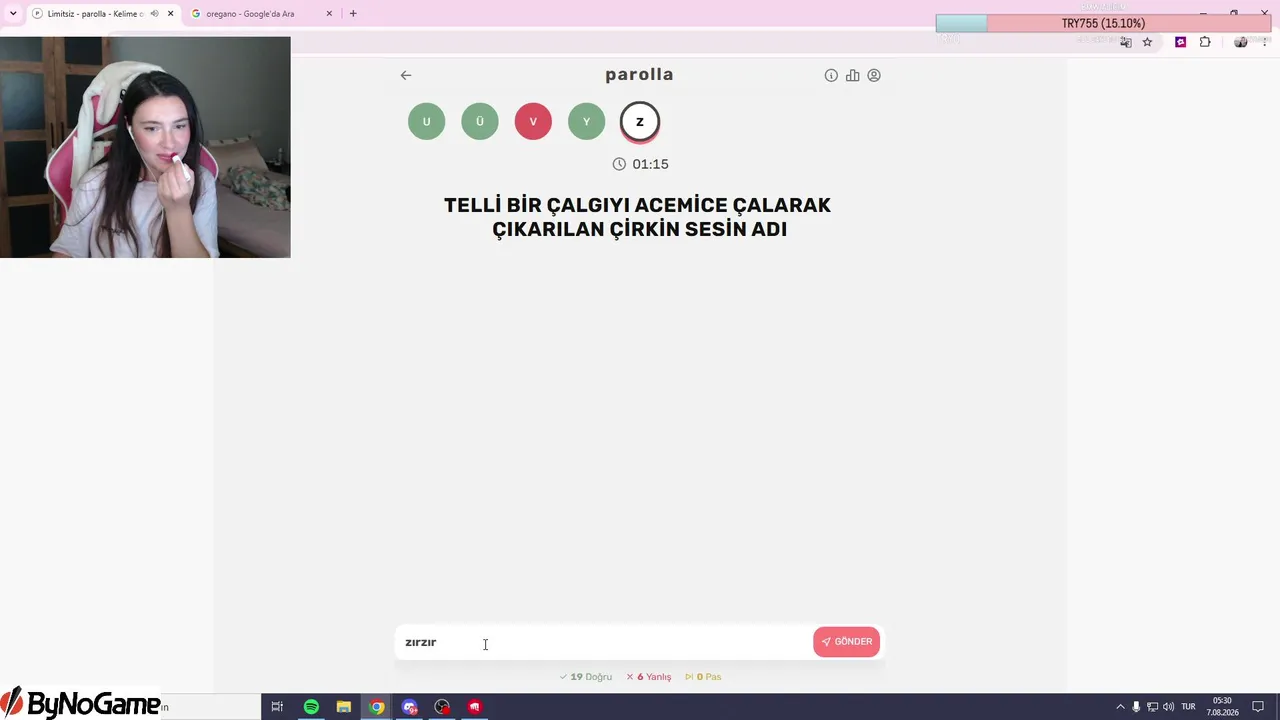Open a new browser tab
Viewport: 1280px width, 720px height.
point(353,14)
